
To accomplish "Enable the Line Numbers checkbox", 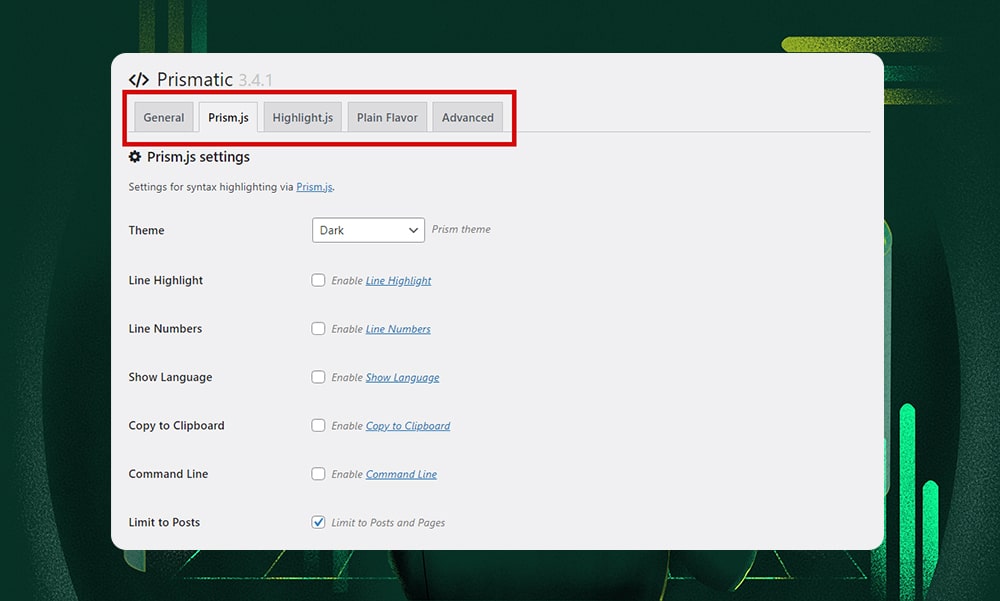I will pyautogui.click(x=318, y=328).
